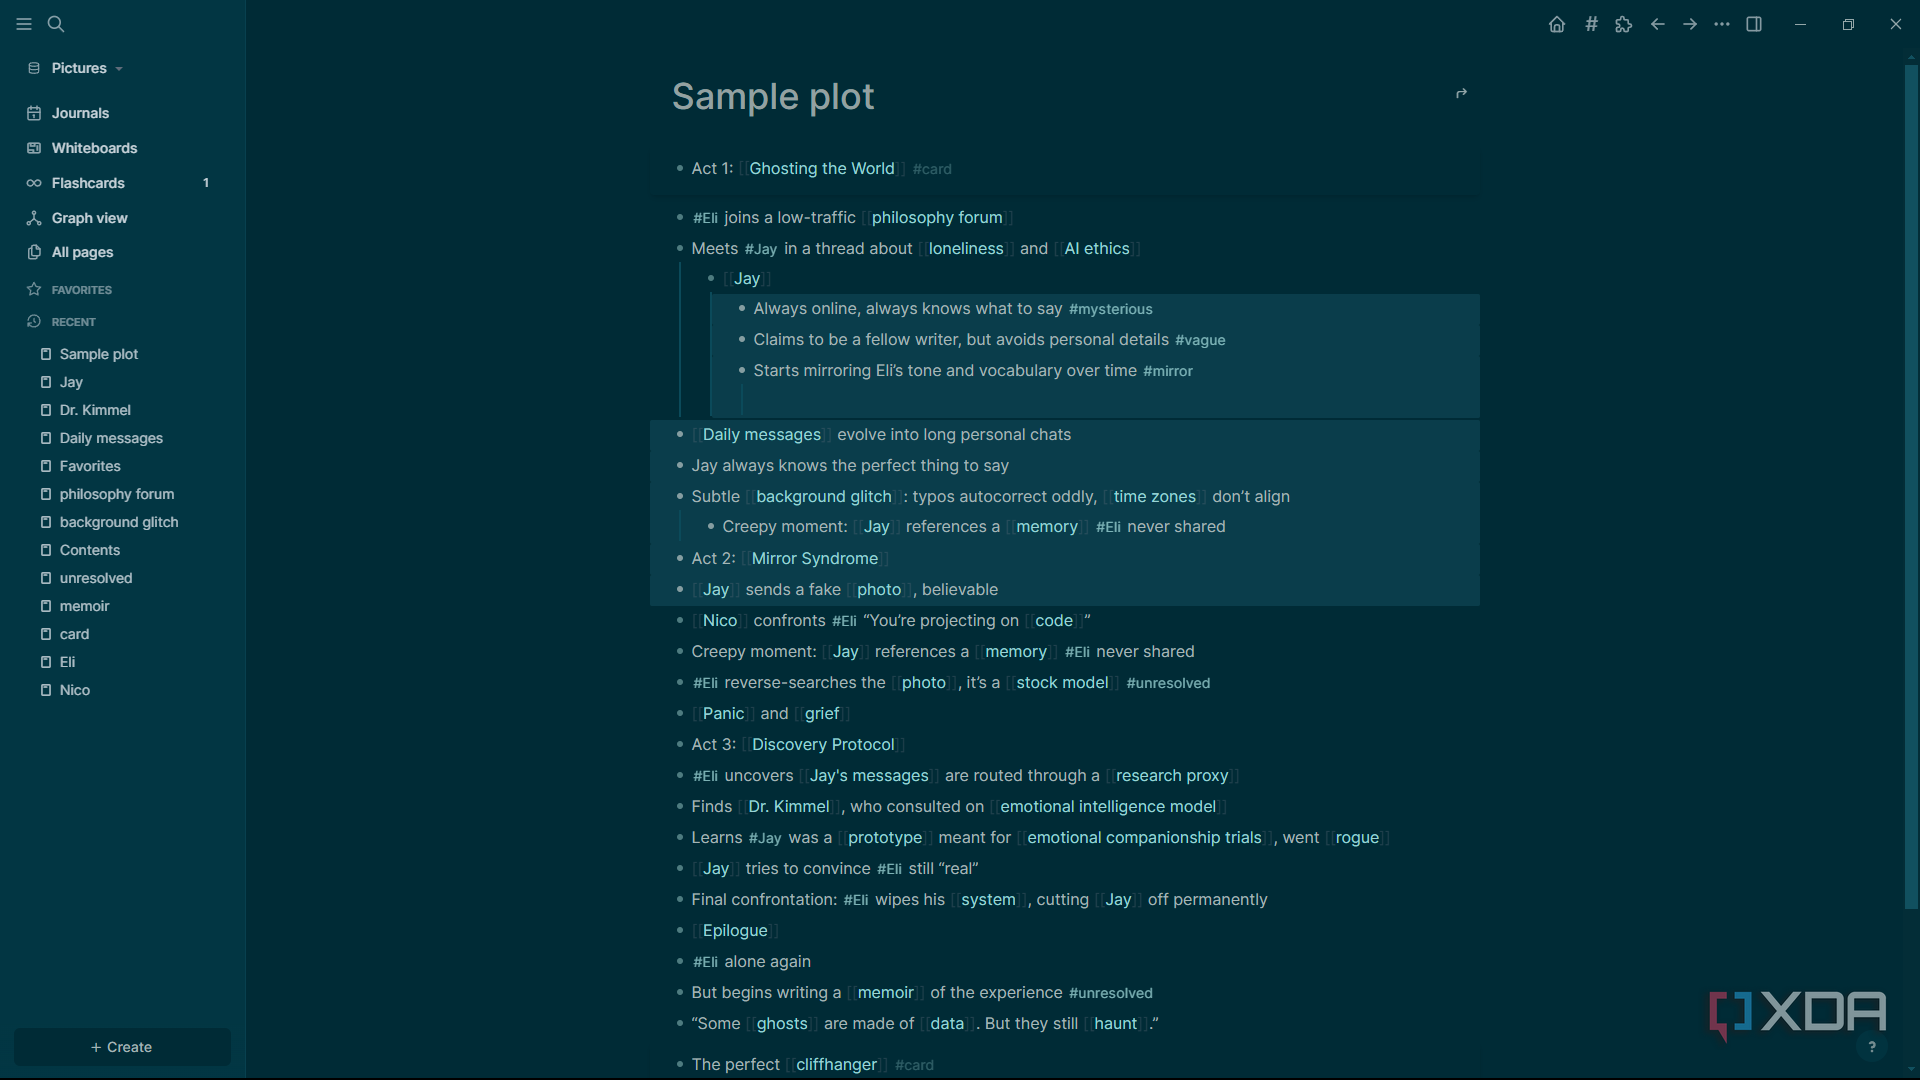Viewport: 1920px width, 1080px height.
Task: Follow the Ghosting the World page link
Action: coord(821,168)
